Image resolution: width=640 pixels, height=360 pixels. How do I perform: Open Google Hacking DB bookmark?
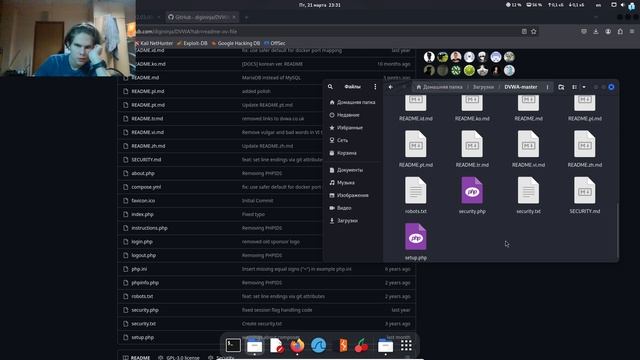point(236,43)
